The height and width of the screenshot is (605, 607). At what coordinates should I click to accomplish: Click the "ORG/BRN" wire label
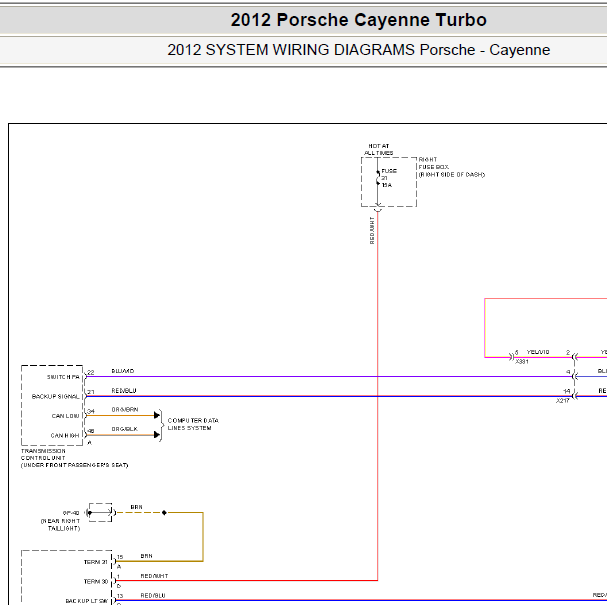(125, 409)
